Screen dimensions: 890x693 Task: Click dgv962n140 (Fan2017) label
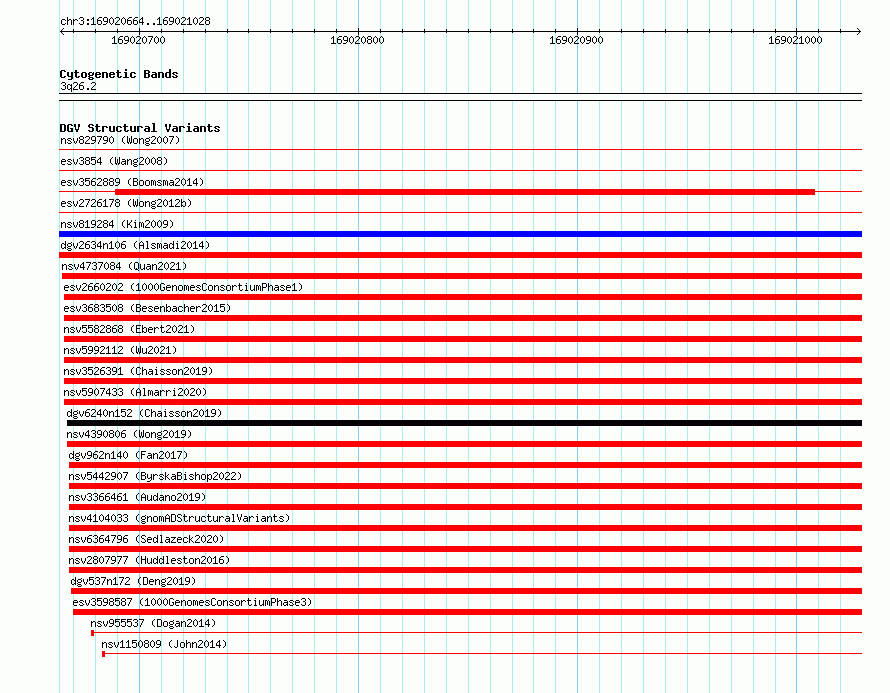click(128, 455)
